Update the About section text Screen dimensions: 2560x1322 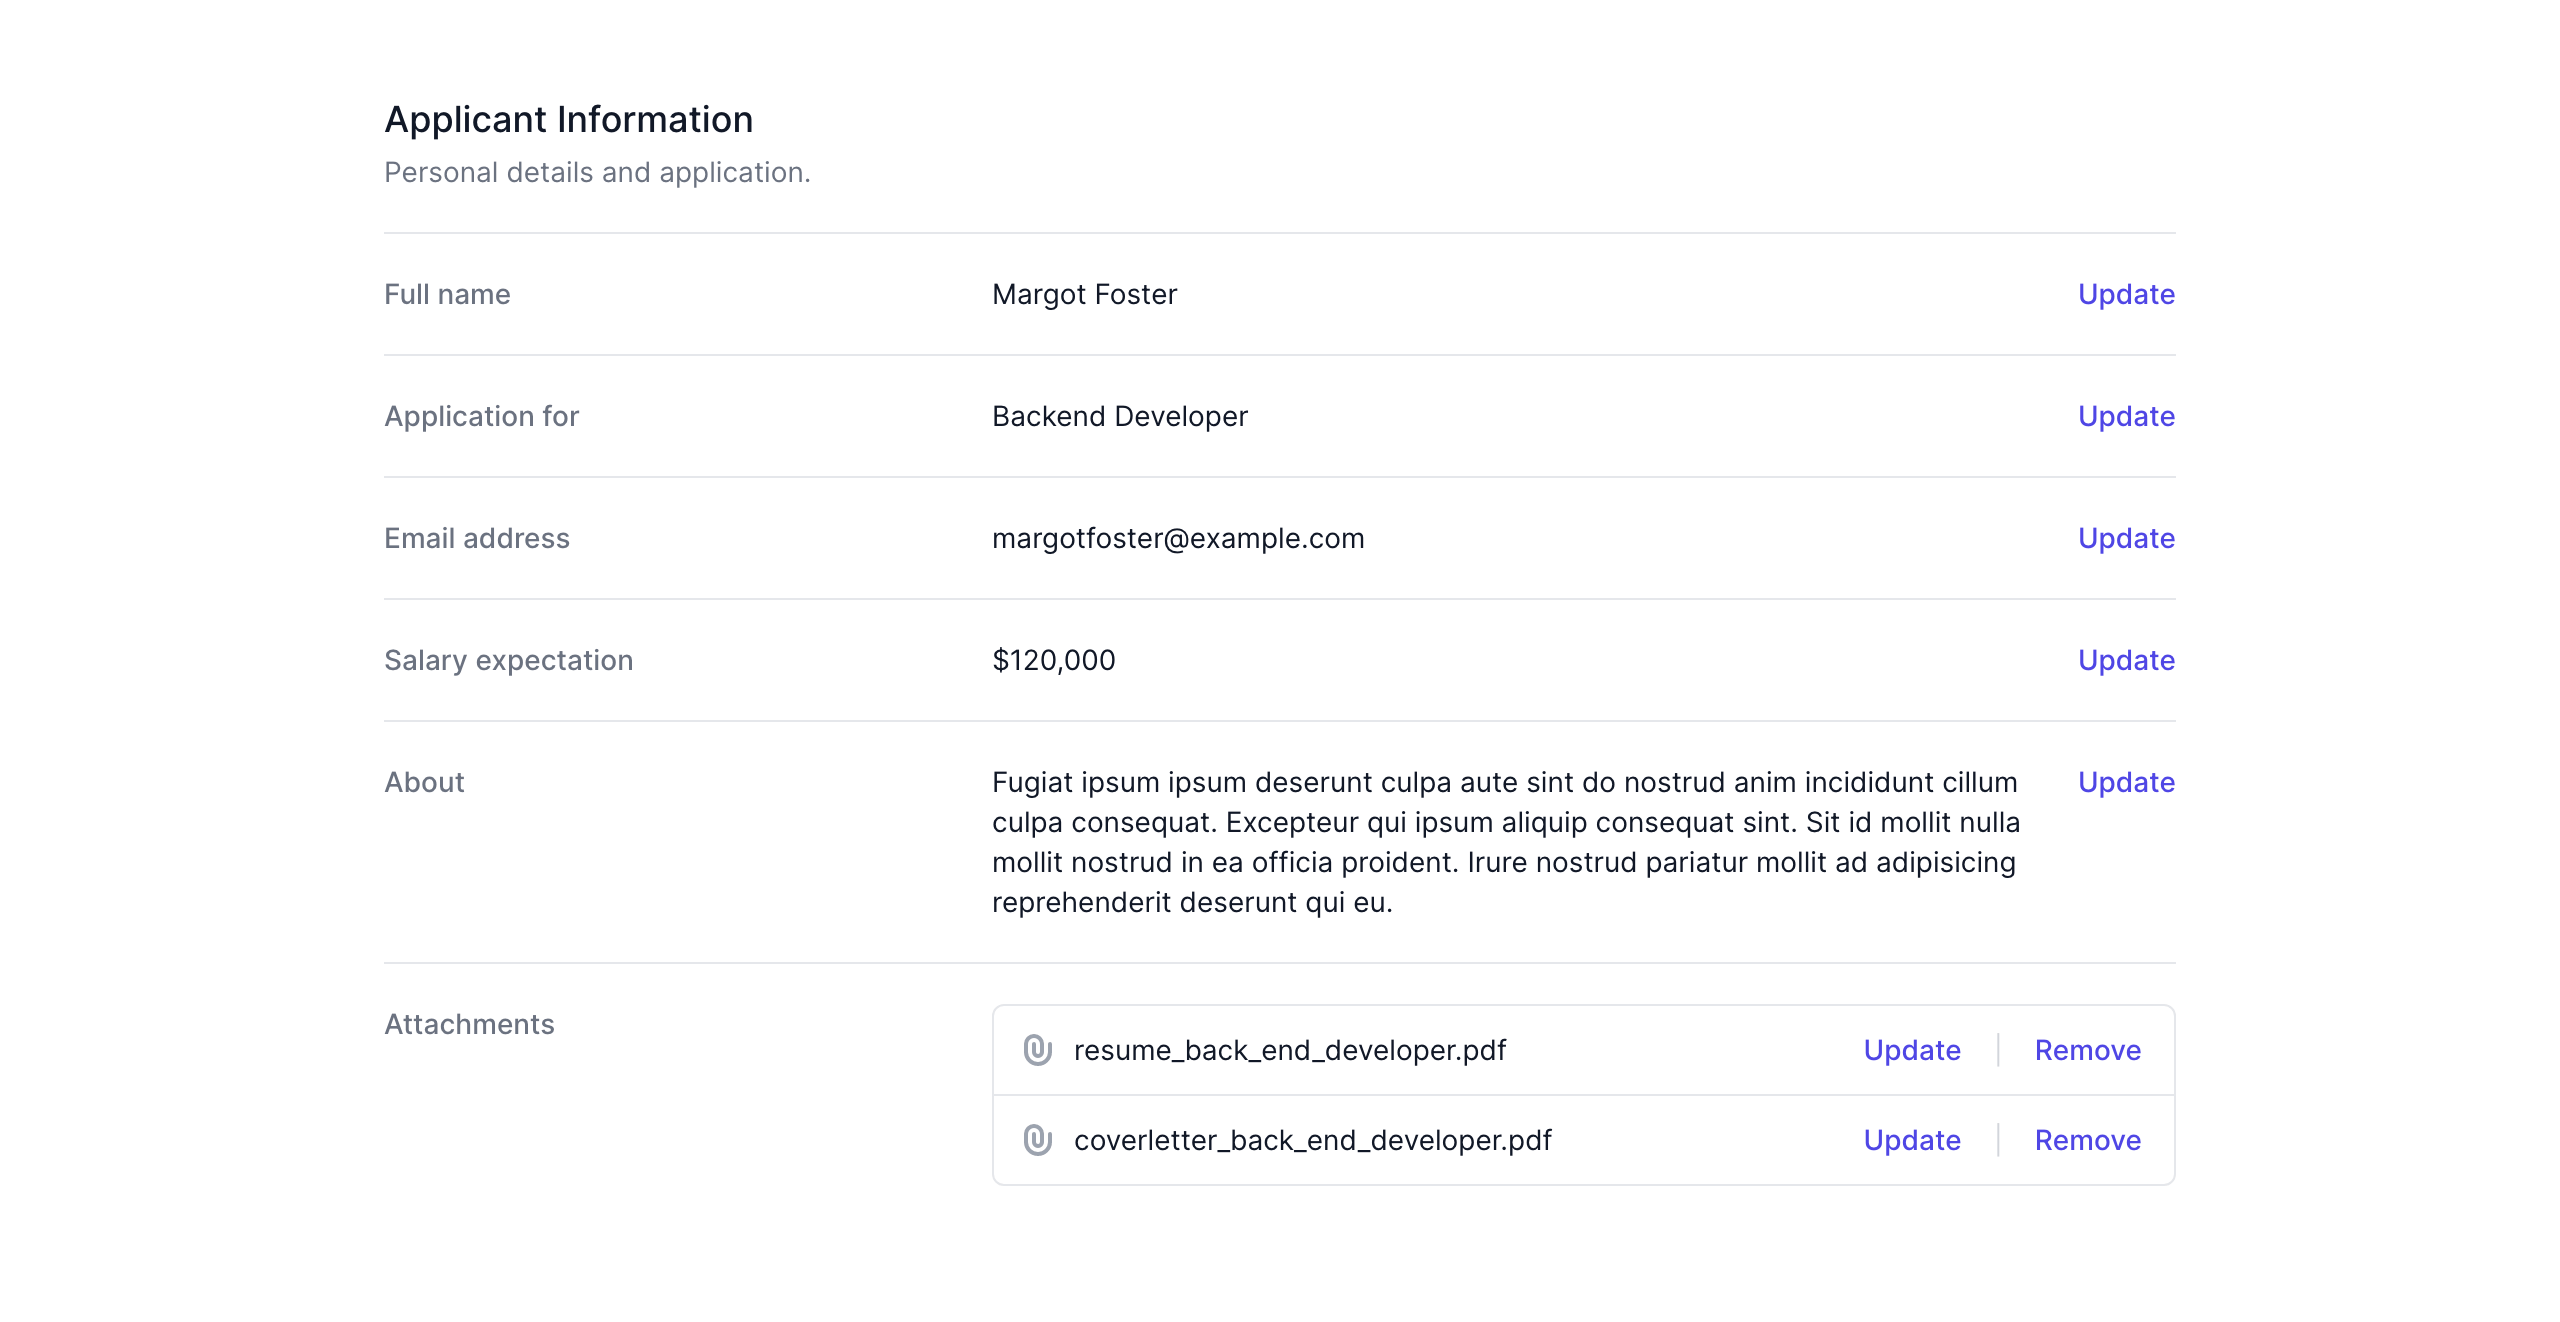click(2125, 782)
